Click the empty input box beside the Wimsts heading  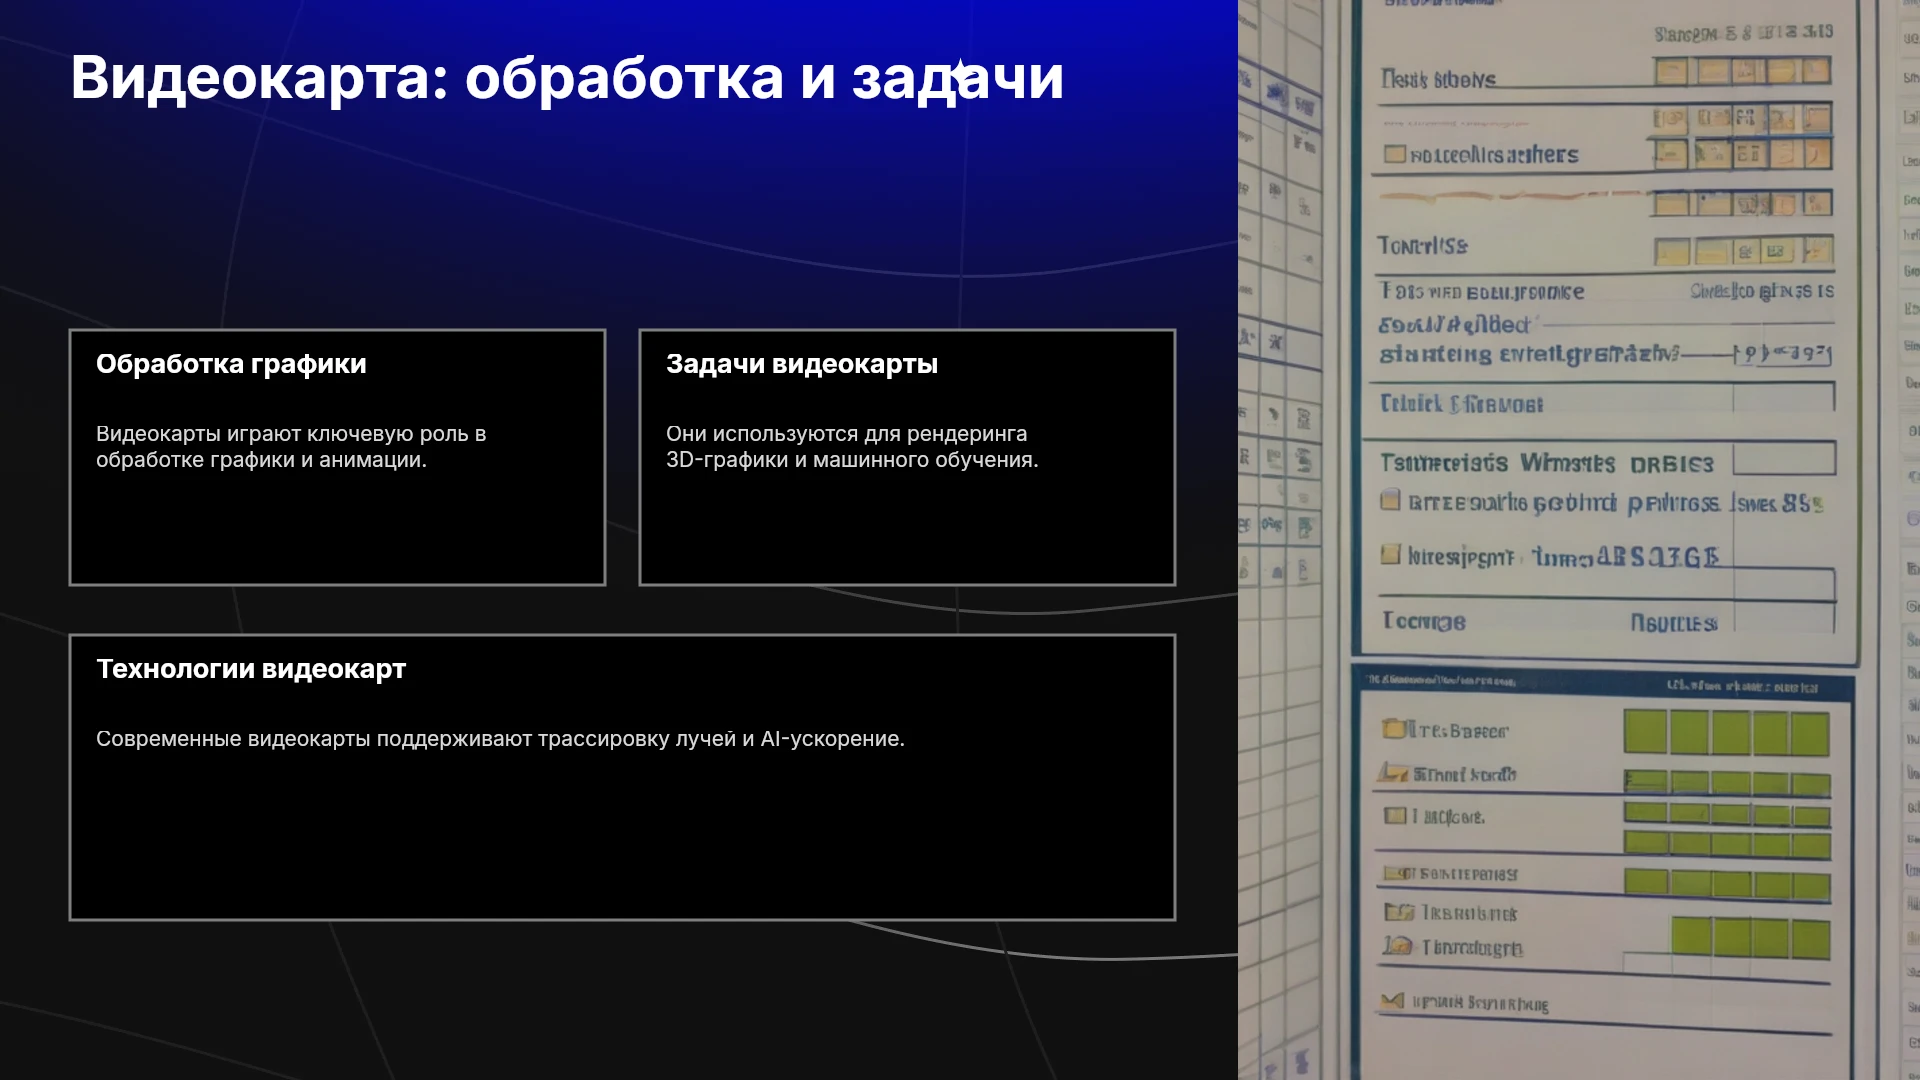click(1784, 459)
